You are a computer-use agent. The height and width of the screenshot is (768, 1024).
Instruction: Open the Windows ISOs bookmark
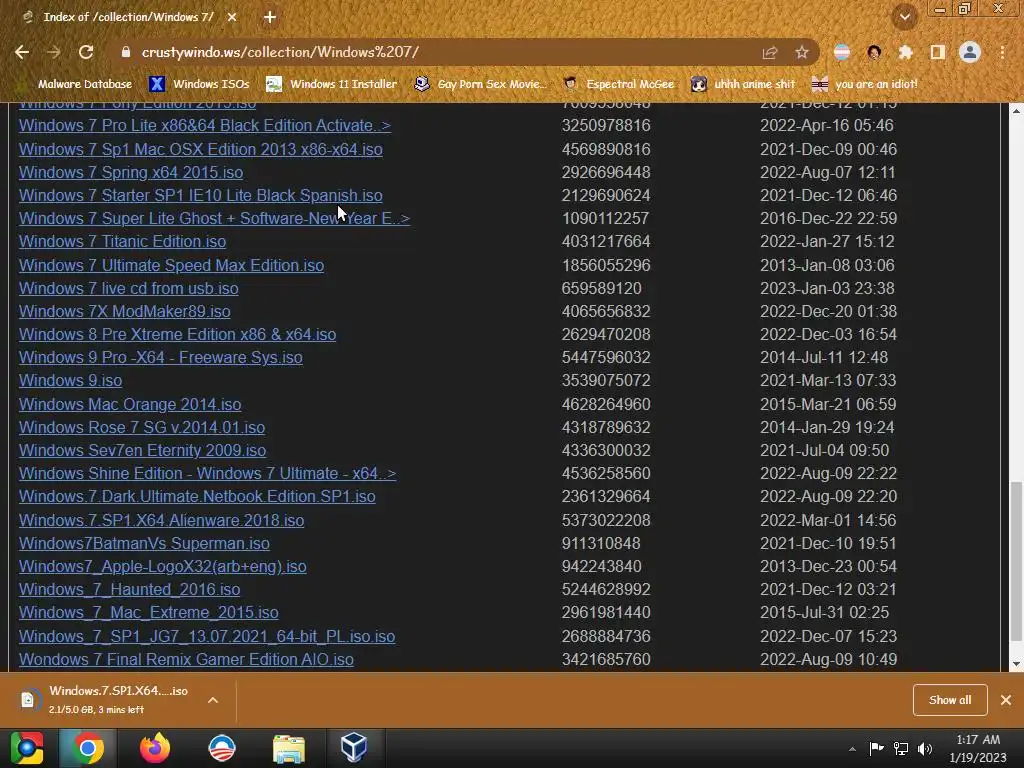[x=199, y=84]
